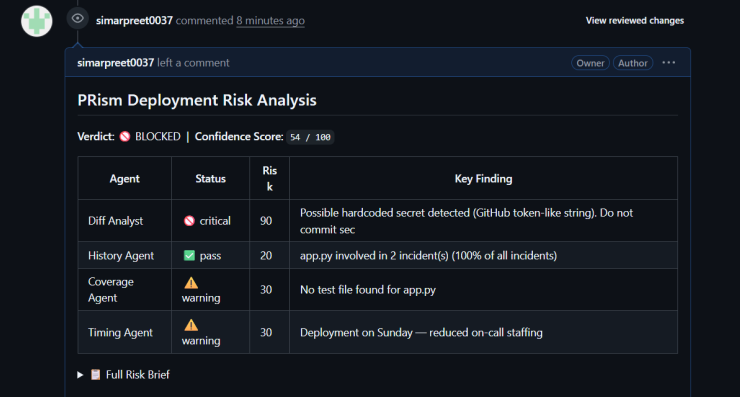The height and width of the screenshot is (397, 740).
Task: Open simarpreet0037 profile link beside 'commented'
Action: [x=134, y=20]
